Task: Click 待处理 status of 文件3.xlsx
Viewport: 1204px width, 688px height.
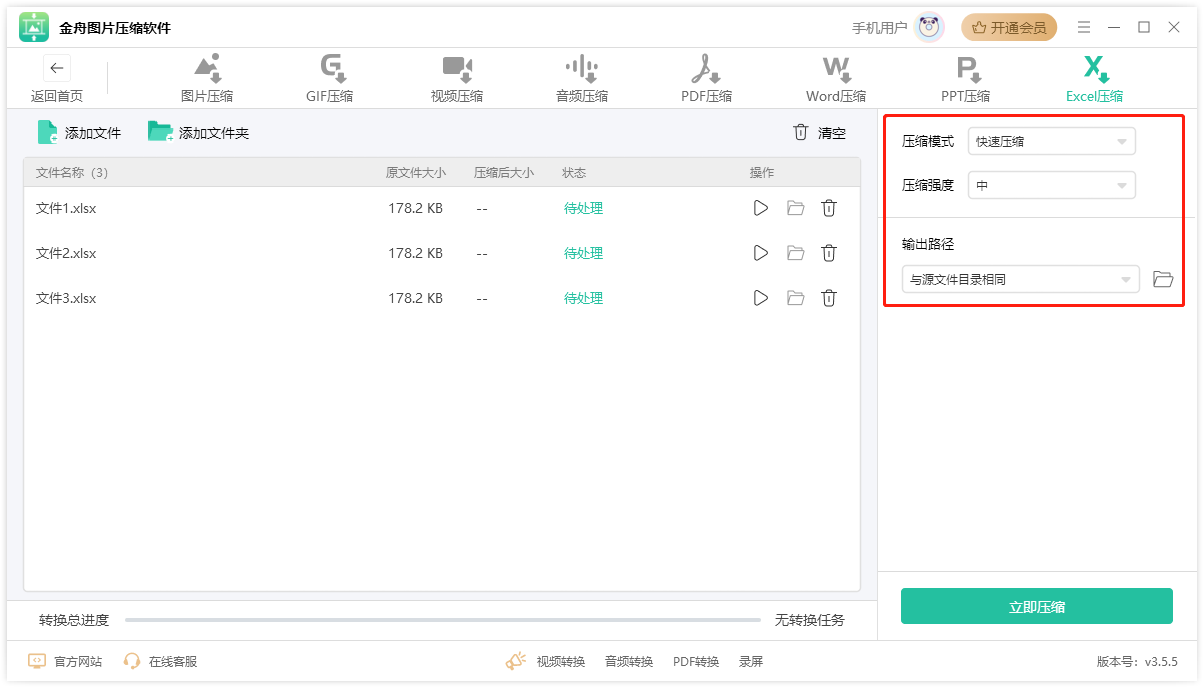Action: (x=583, y=298)
